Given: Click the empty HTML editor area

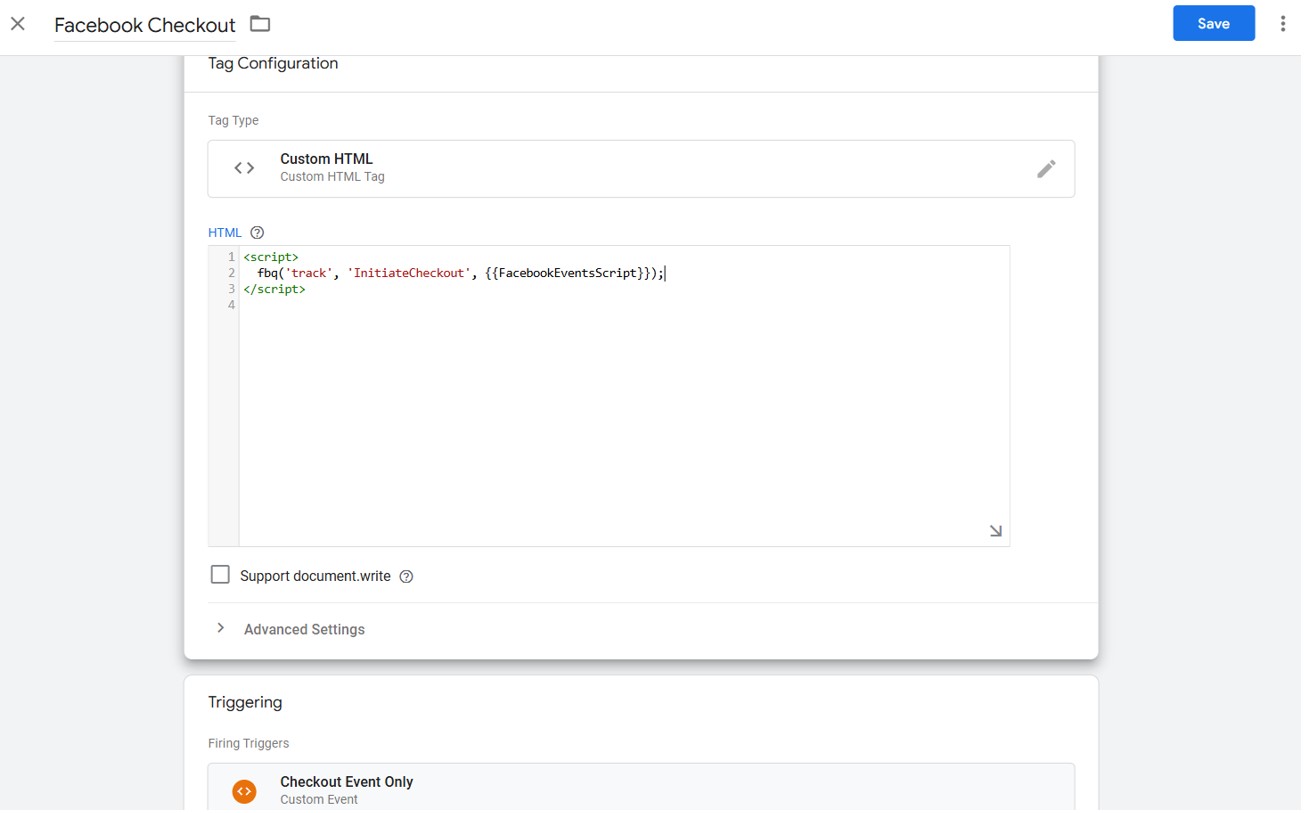Looking at the screenshot, I should (x=624, y=420).
